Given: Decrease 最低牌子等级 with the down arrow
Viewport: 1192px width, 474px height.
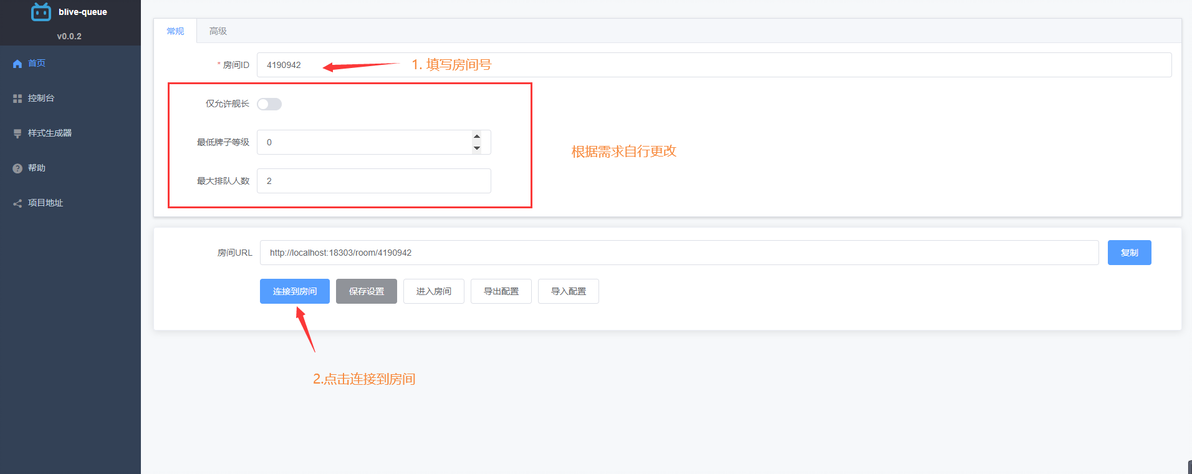Looking at the screenshot, I should pyautogui.click(x=477, y=148).
